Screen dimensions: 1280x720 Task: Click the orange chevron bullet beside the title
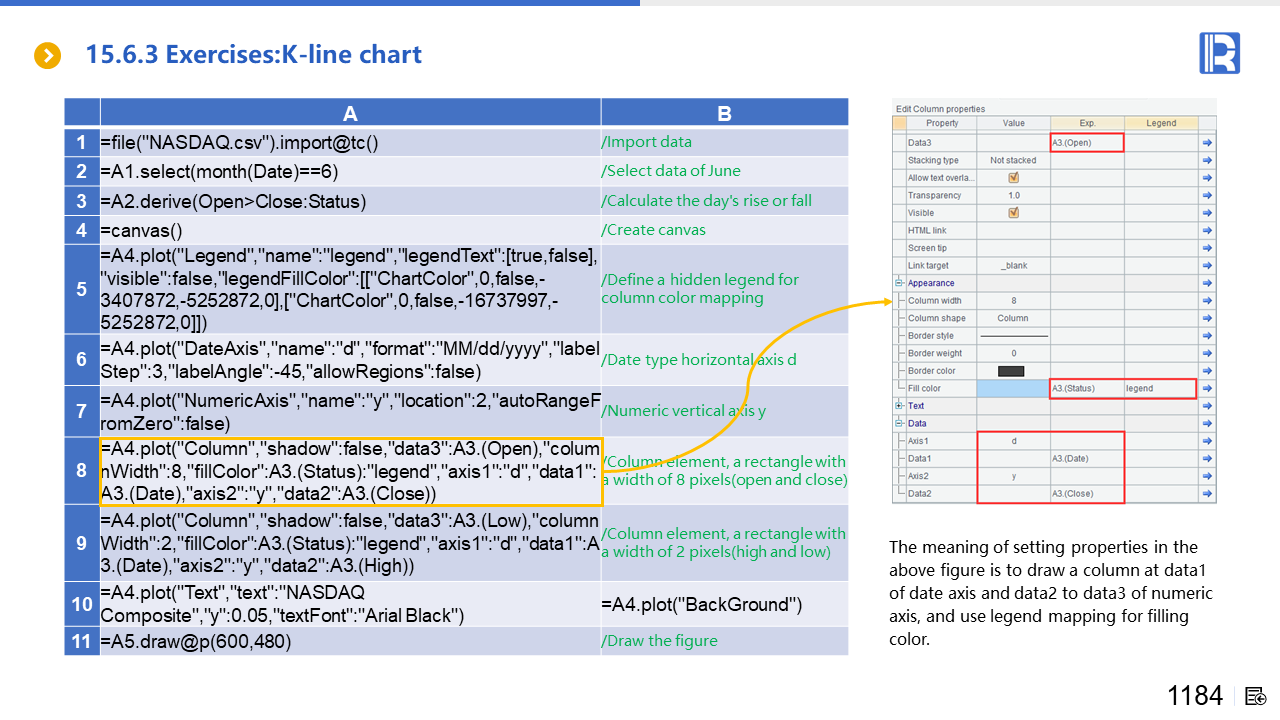pyautogui.click(x=47, y=55)
